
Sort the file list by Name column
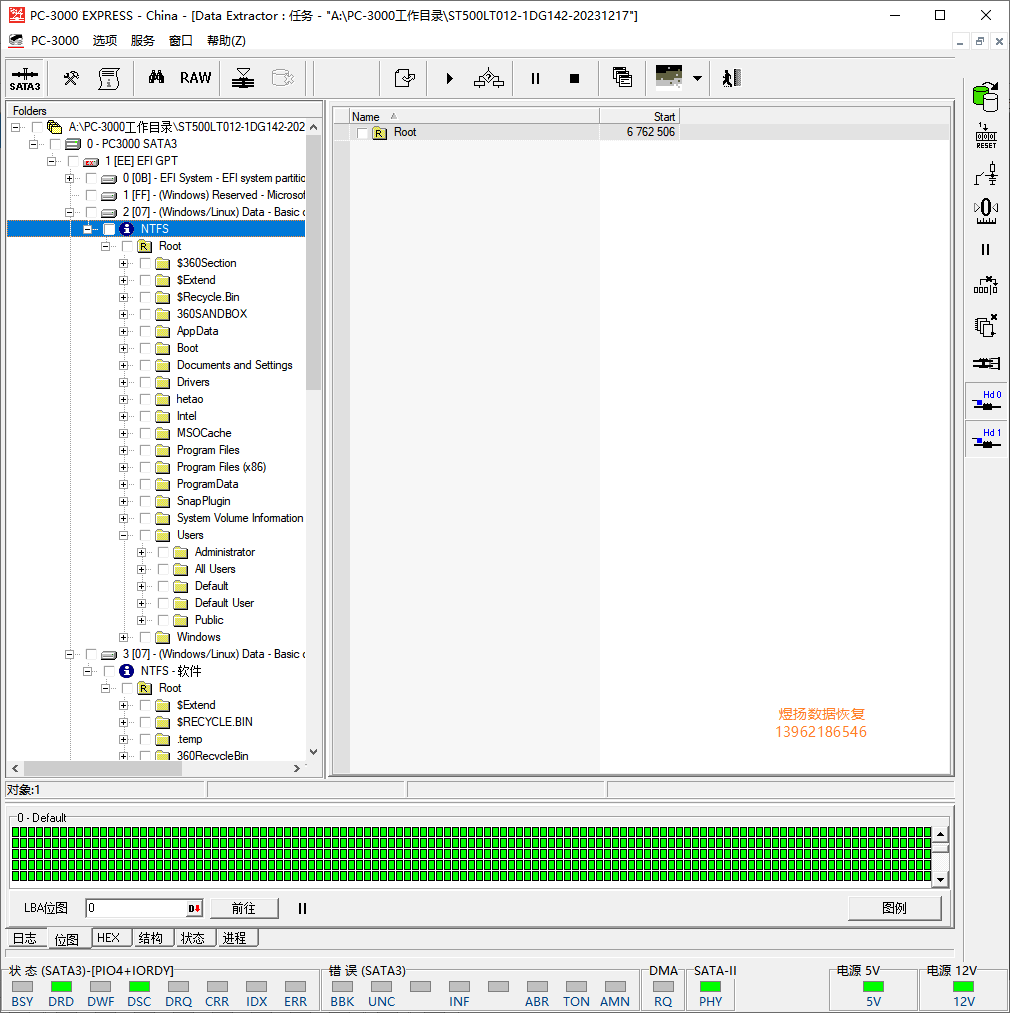tap(474, 117)
